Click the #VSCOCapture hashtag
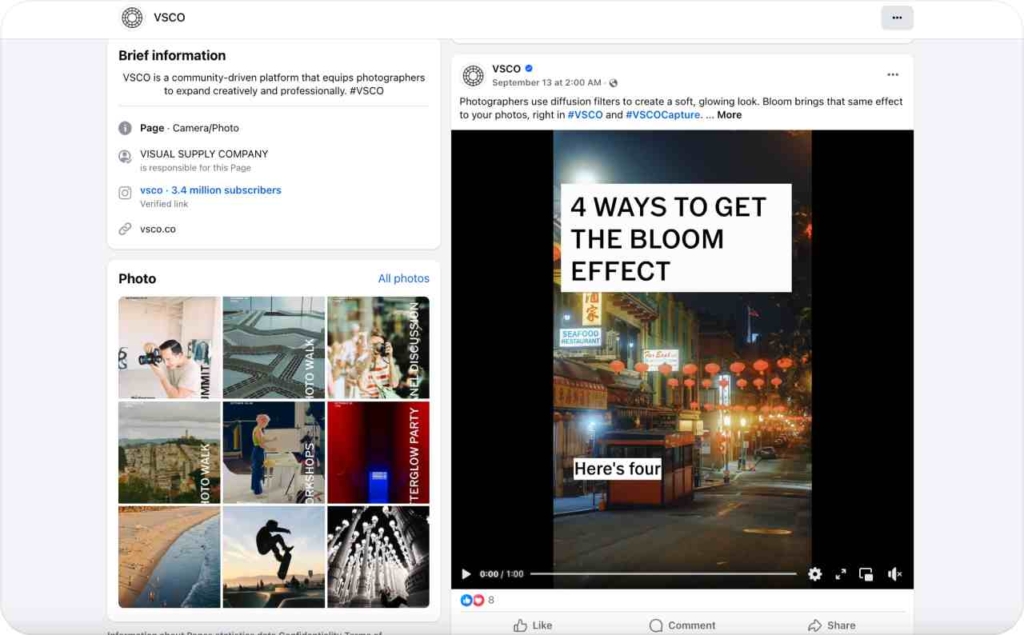The image size is (1024, 635). click(663, 115)
